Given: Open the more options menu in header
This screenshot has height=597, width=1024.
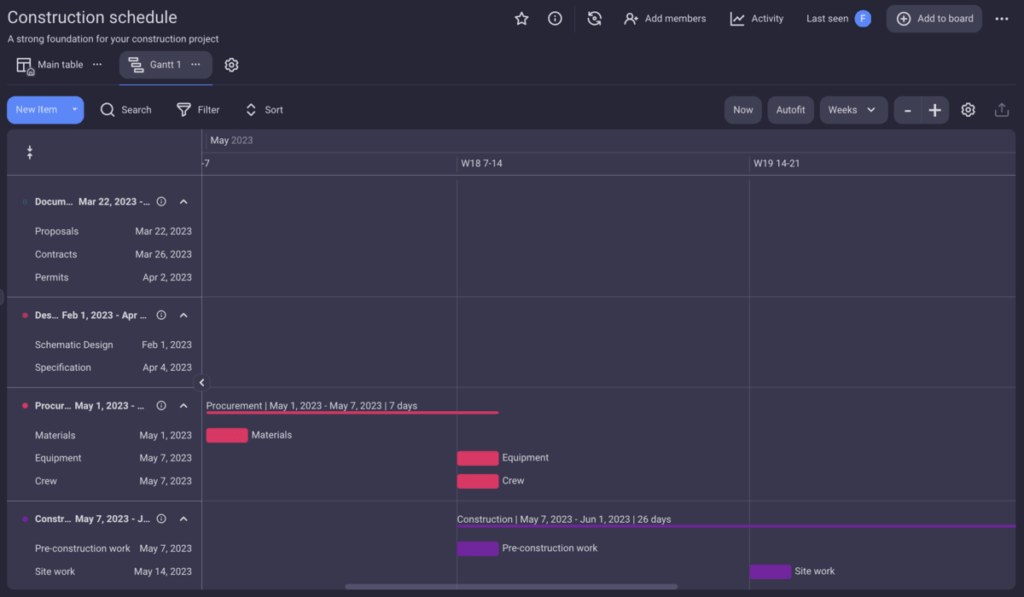Looking at the screenshot, I should 1002,19.
